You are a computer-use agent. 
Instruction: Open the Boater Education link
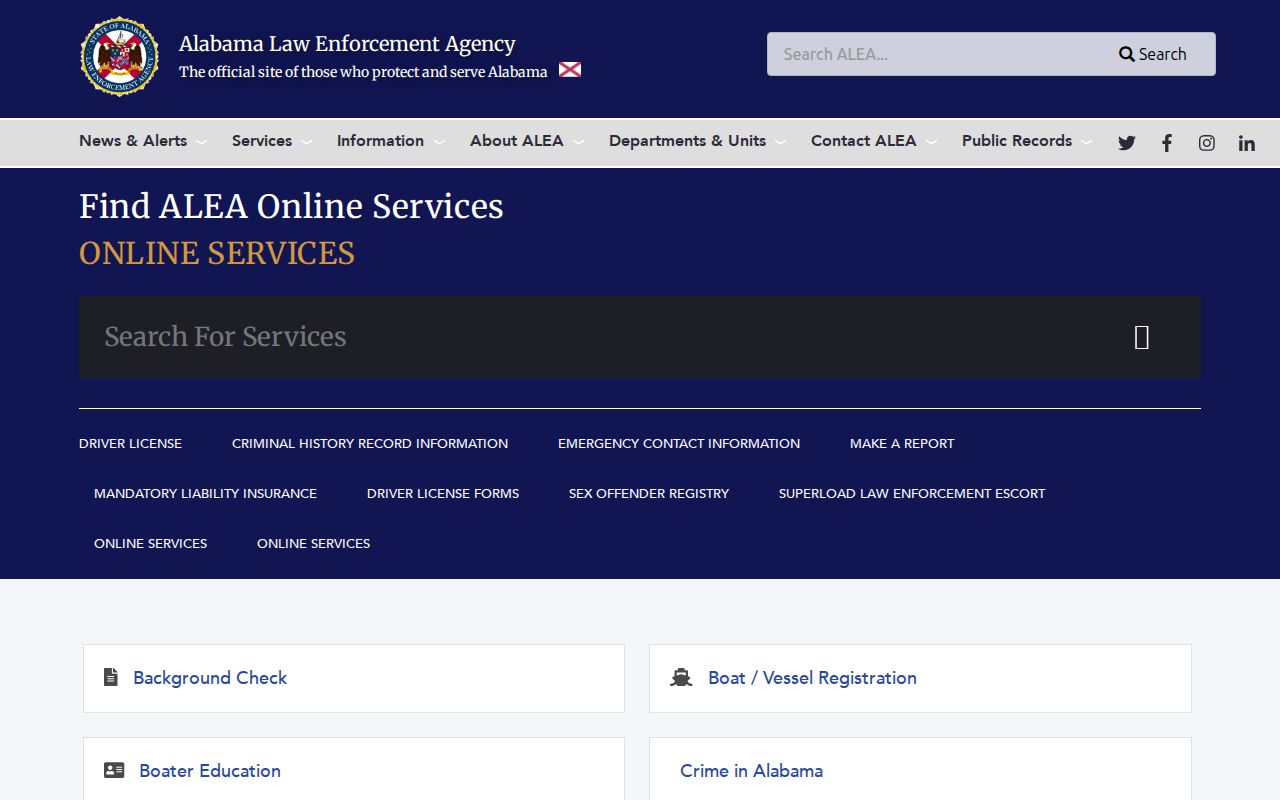(x=210, y=771)
